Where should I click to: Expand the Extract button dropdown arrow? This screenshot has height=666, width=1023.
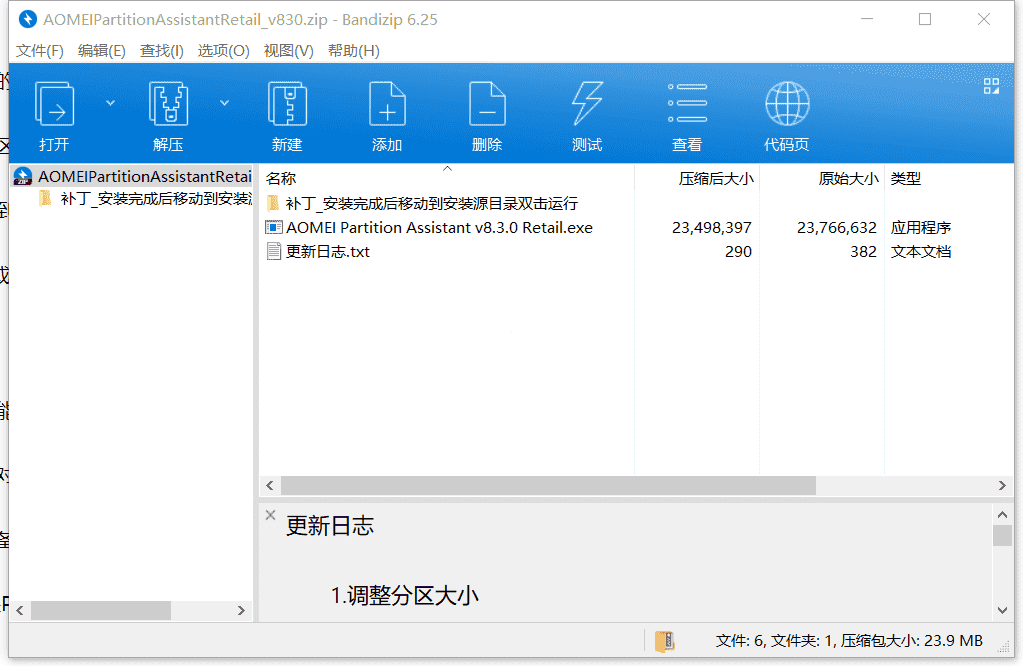pos(224,103)
